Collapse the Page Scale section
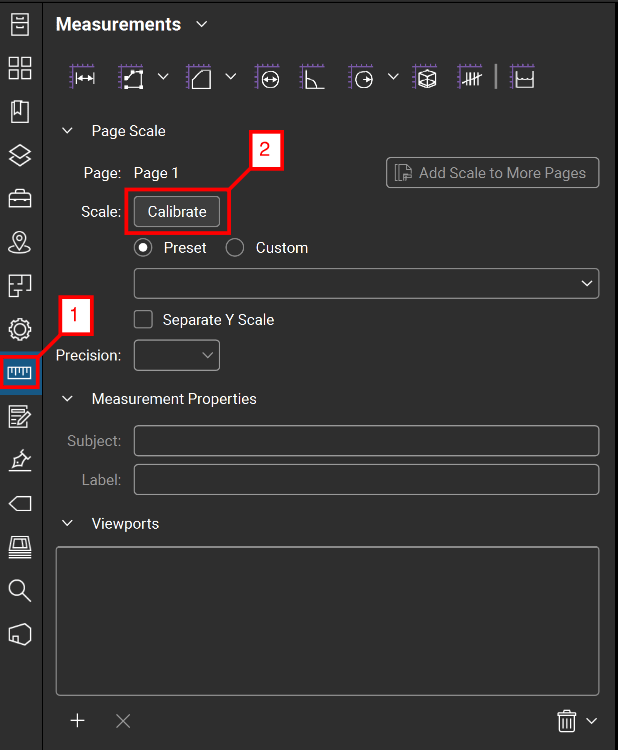 point(67,131)
